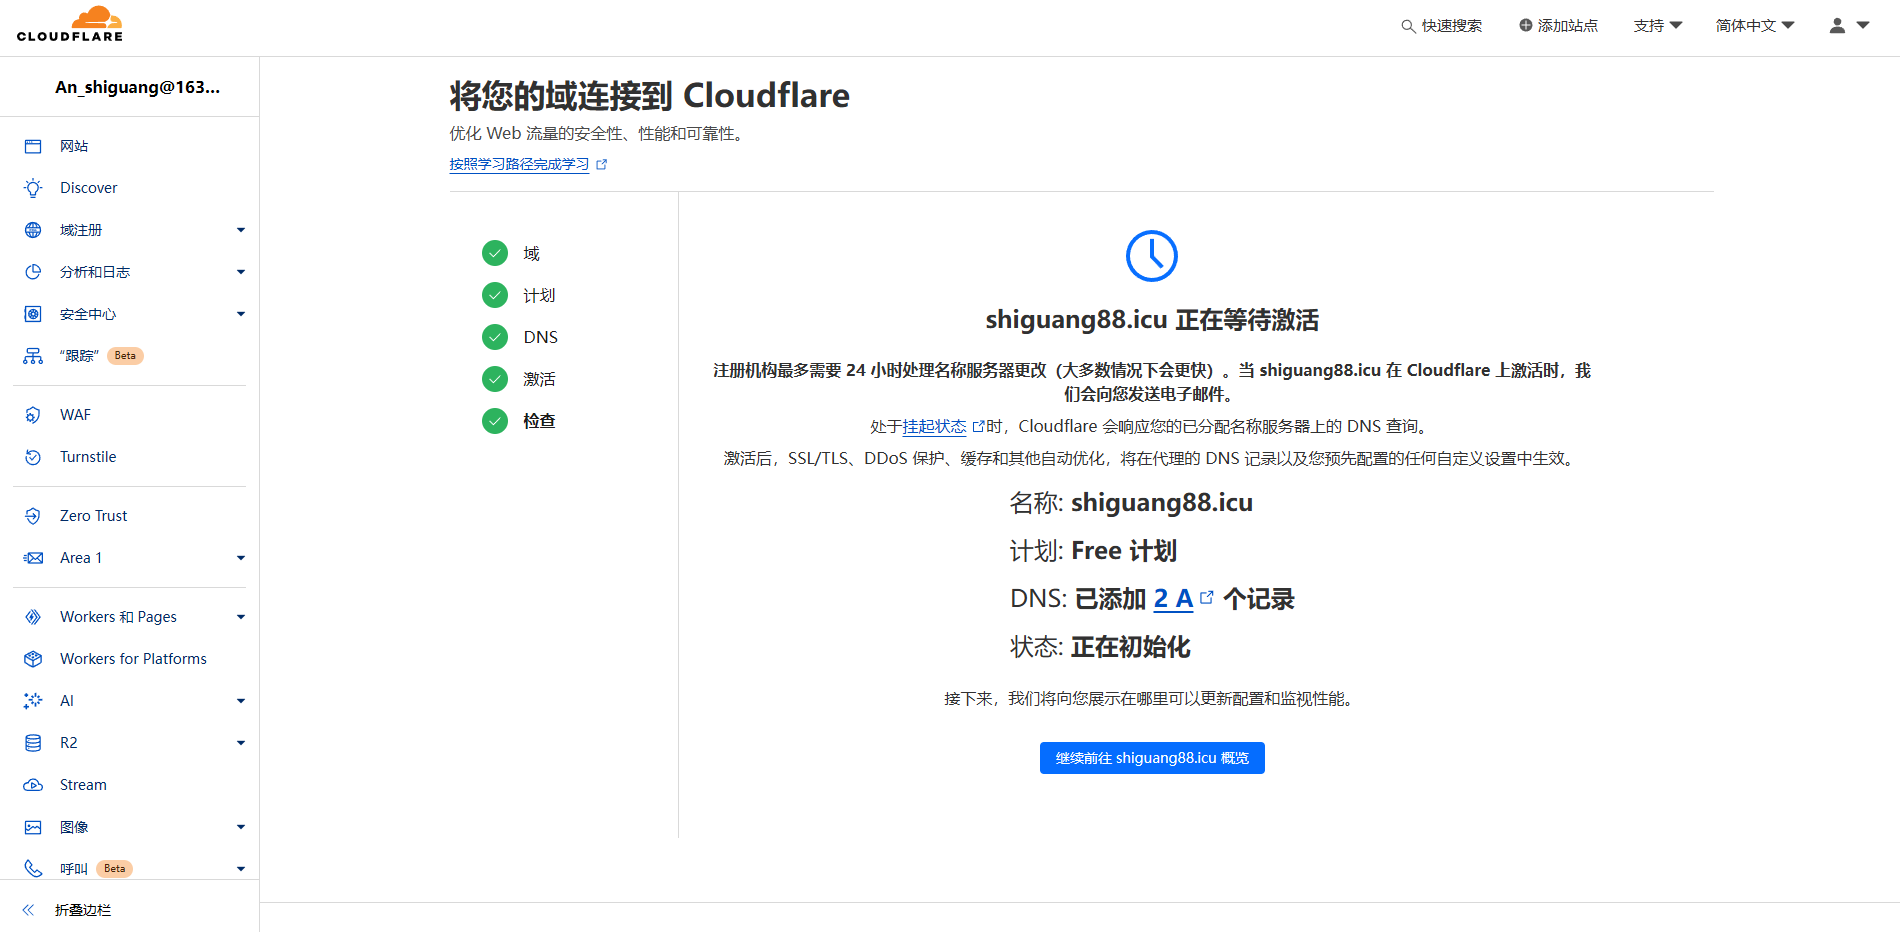Click the "跟踪" menu label
Image resolution: width=1900 pixels, height=932 pixels.
[79, 356]
